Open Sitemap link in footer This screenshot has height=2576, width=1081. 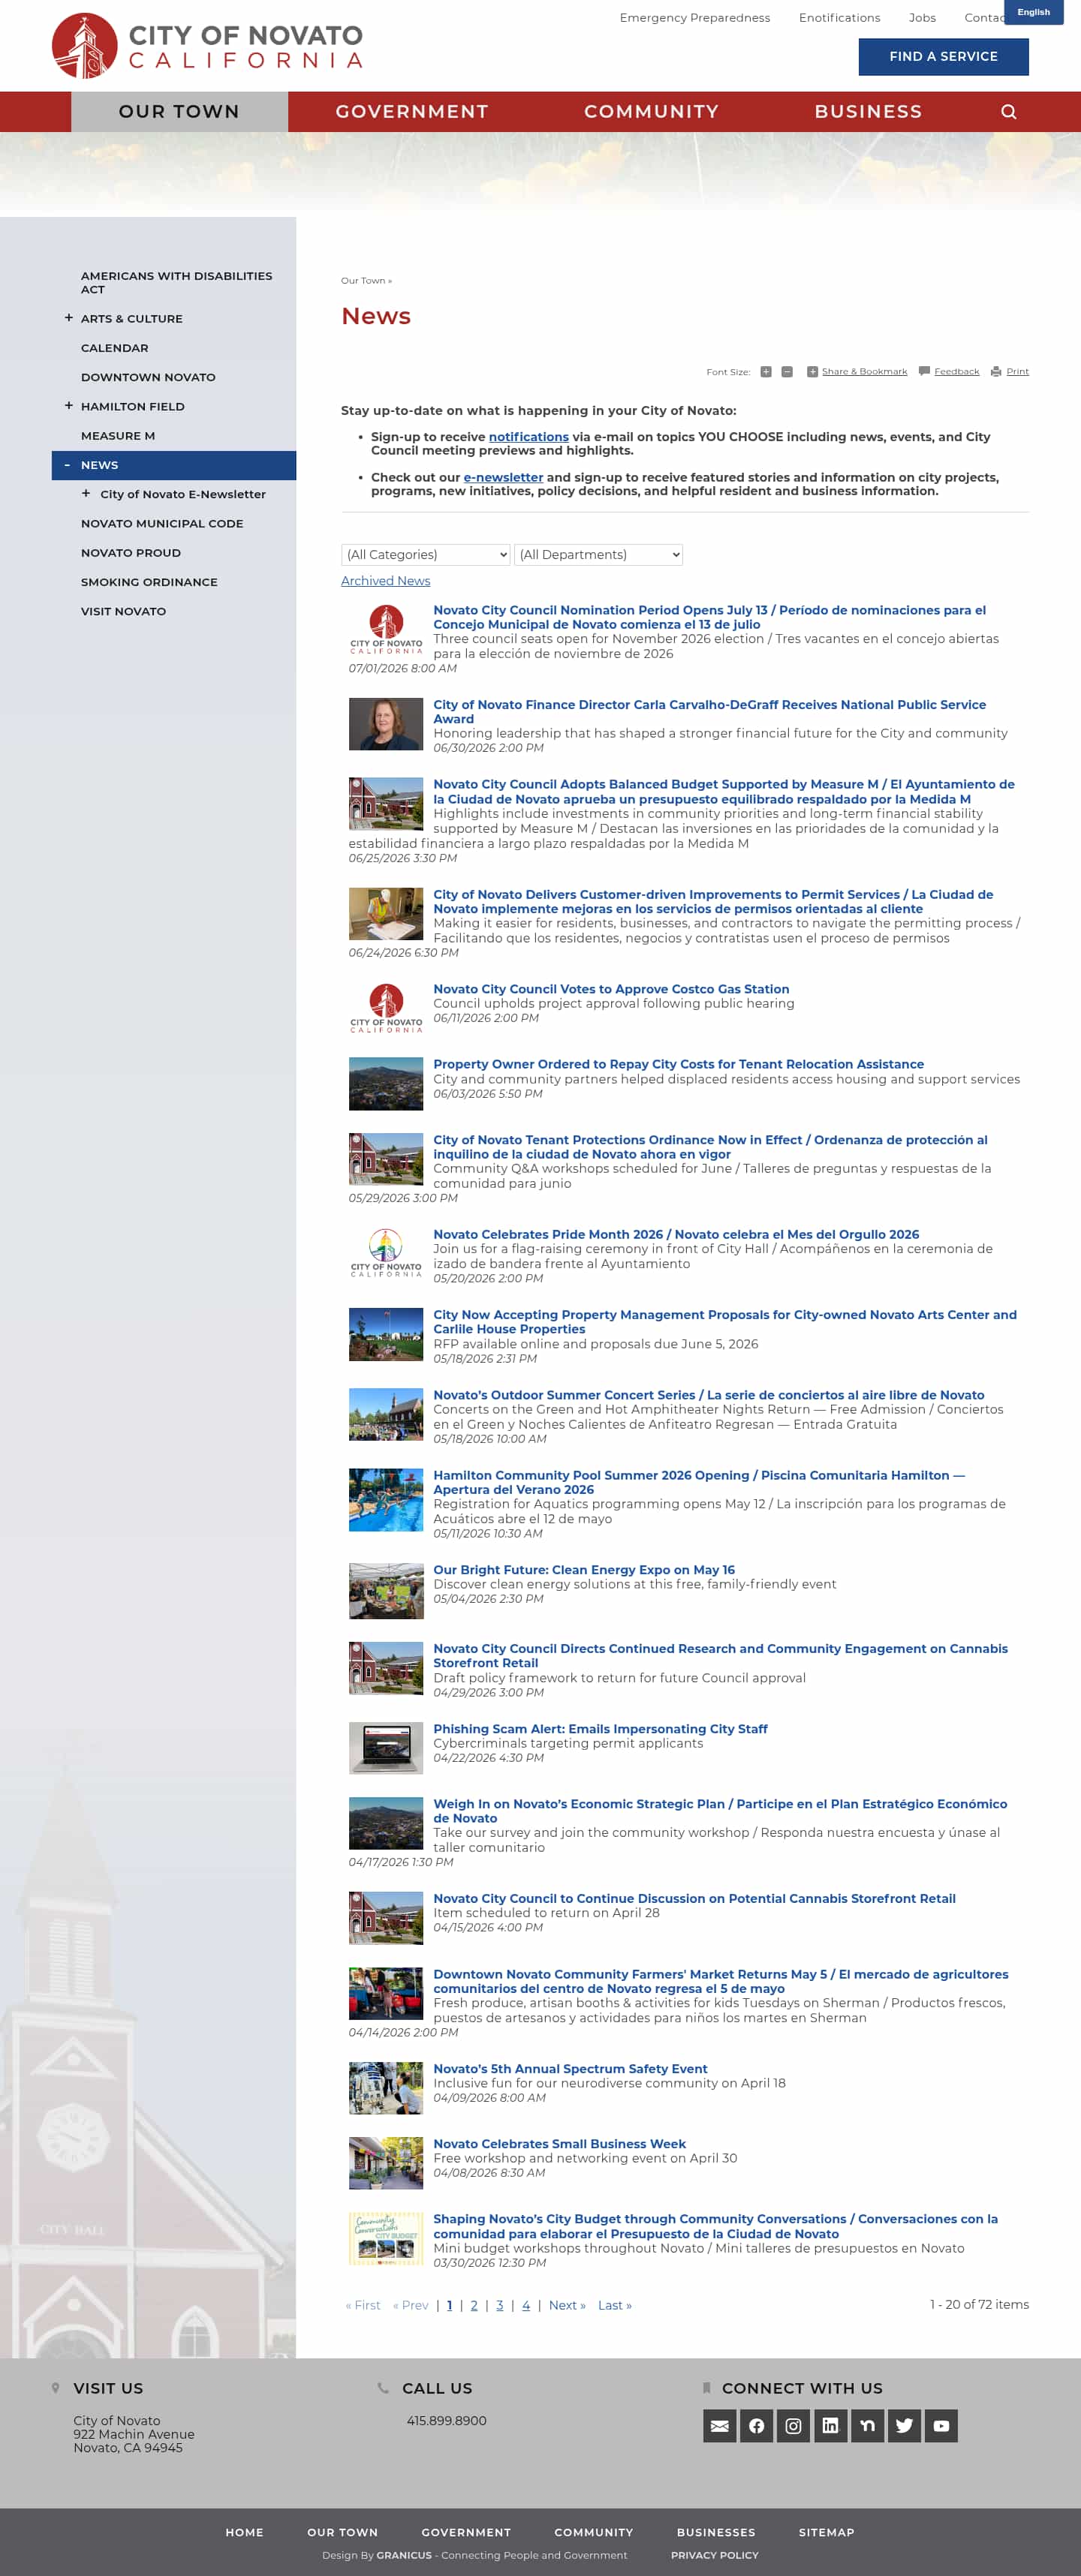[826, 2533]
